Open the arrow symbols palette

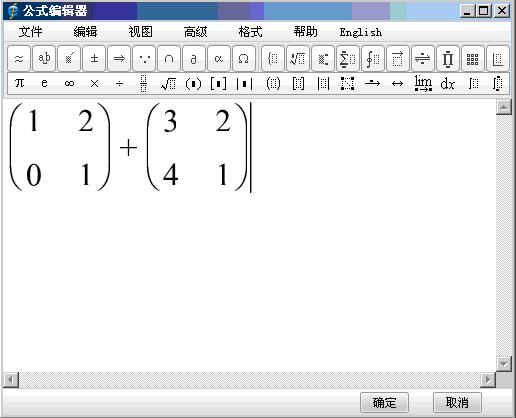pos(119,59)
